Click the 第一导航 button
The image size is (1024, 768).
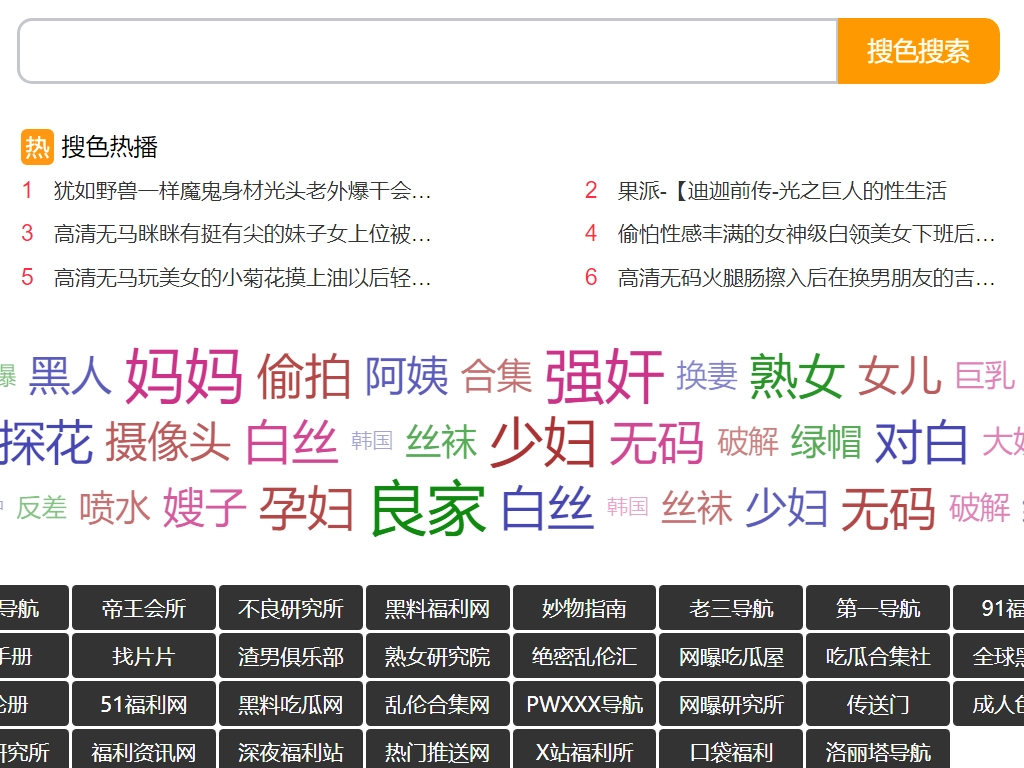click(x=878, y=609)
